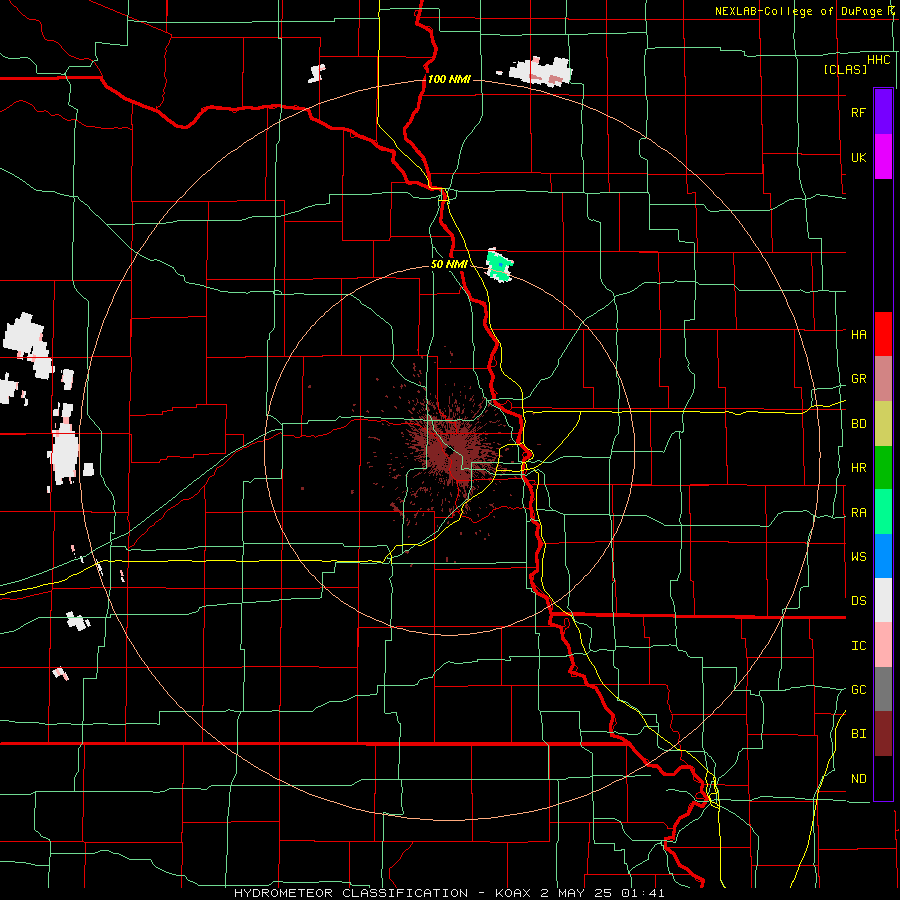
Task: Click the HA legend label
Action: click(858, 334)
